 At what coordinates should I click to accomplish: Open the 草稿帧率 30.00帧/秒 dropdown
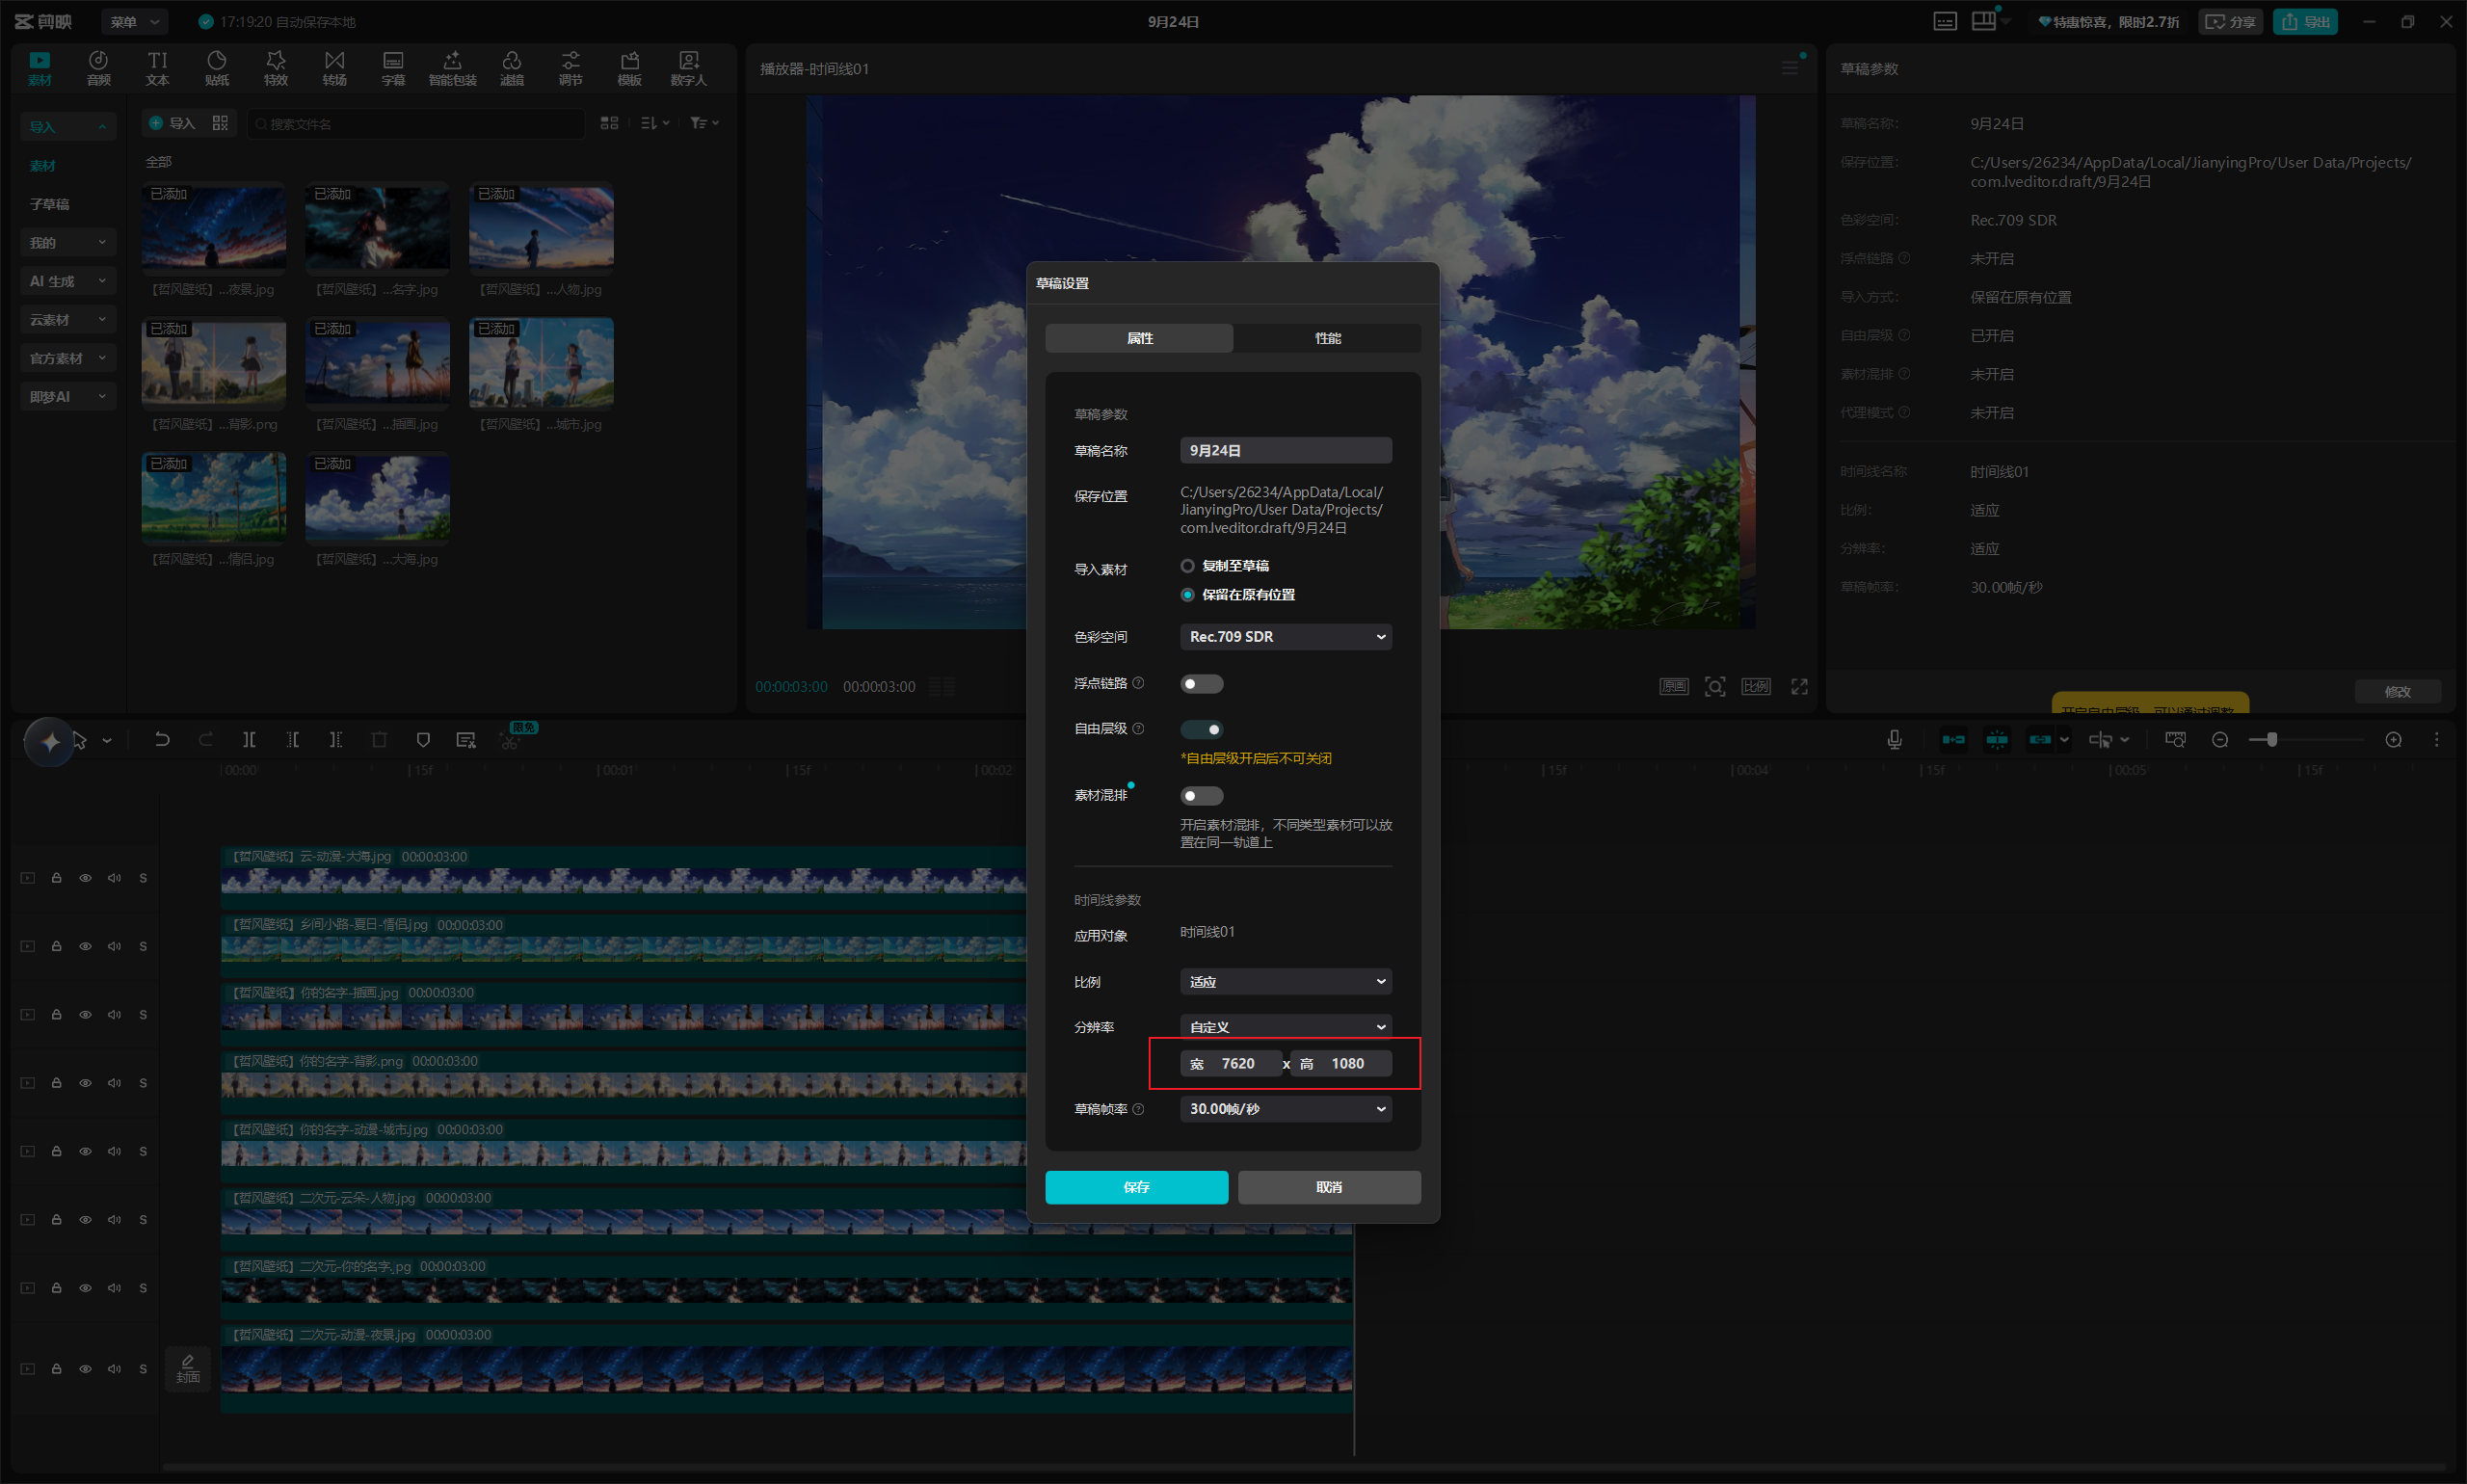coord(1285,1109)
